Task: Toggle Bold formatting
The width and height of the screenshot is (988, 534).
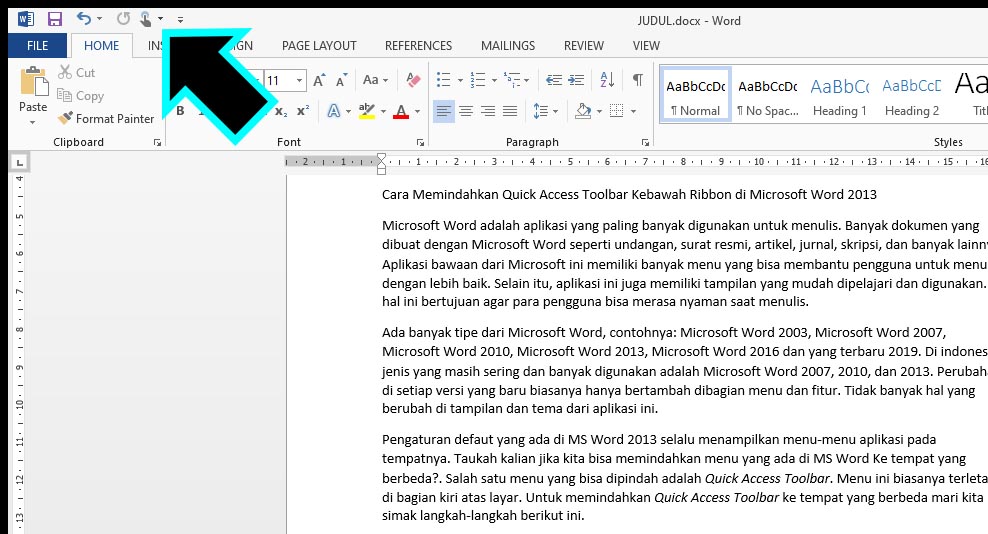Action: pos(180,111)
